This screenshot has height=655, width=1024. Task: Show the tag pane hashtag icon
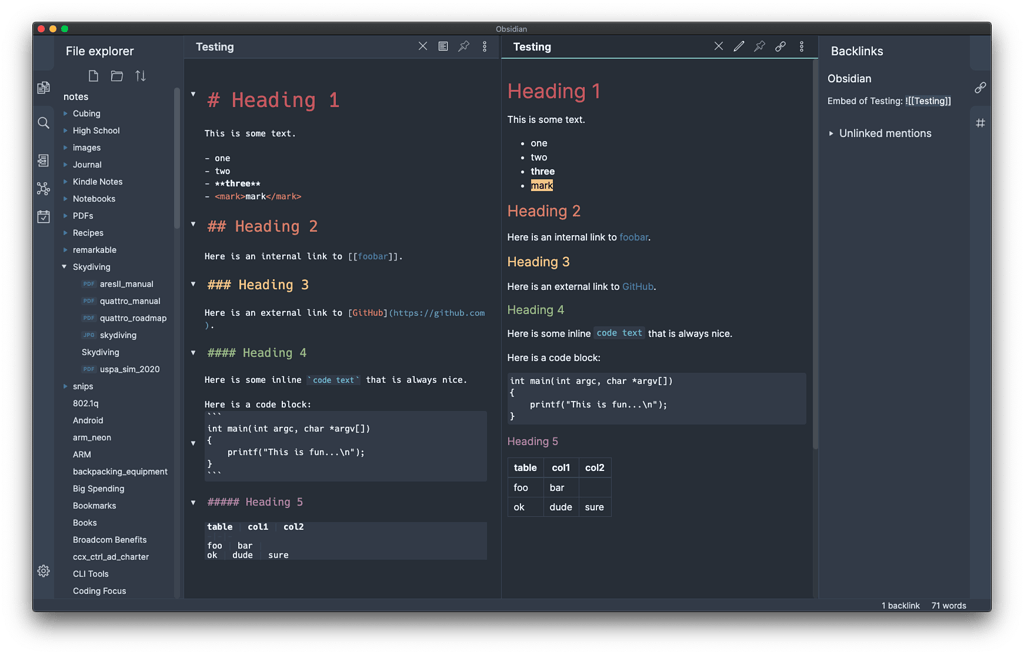click(980, 123)
